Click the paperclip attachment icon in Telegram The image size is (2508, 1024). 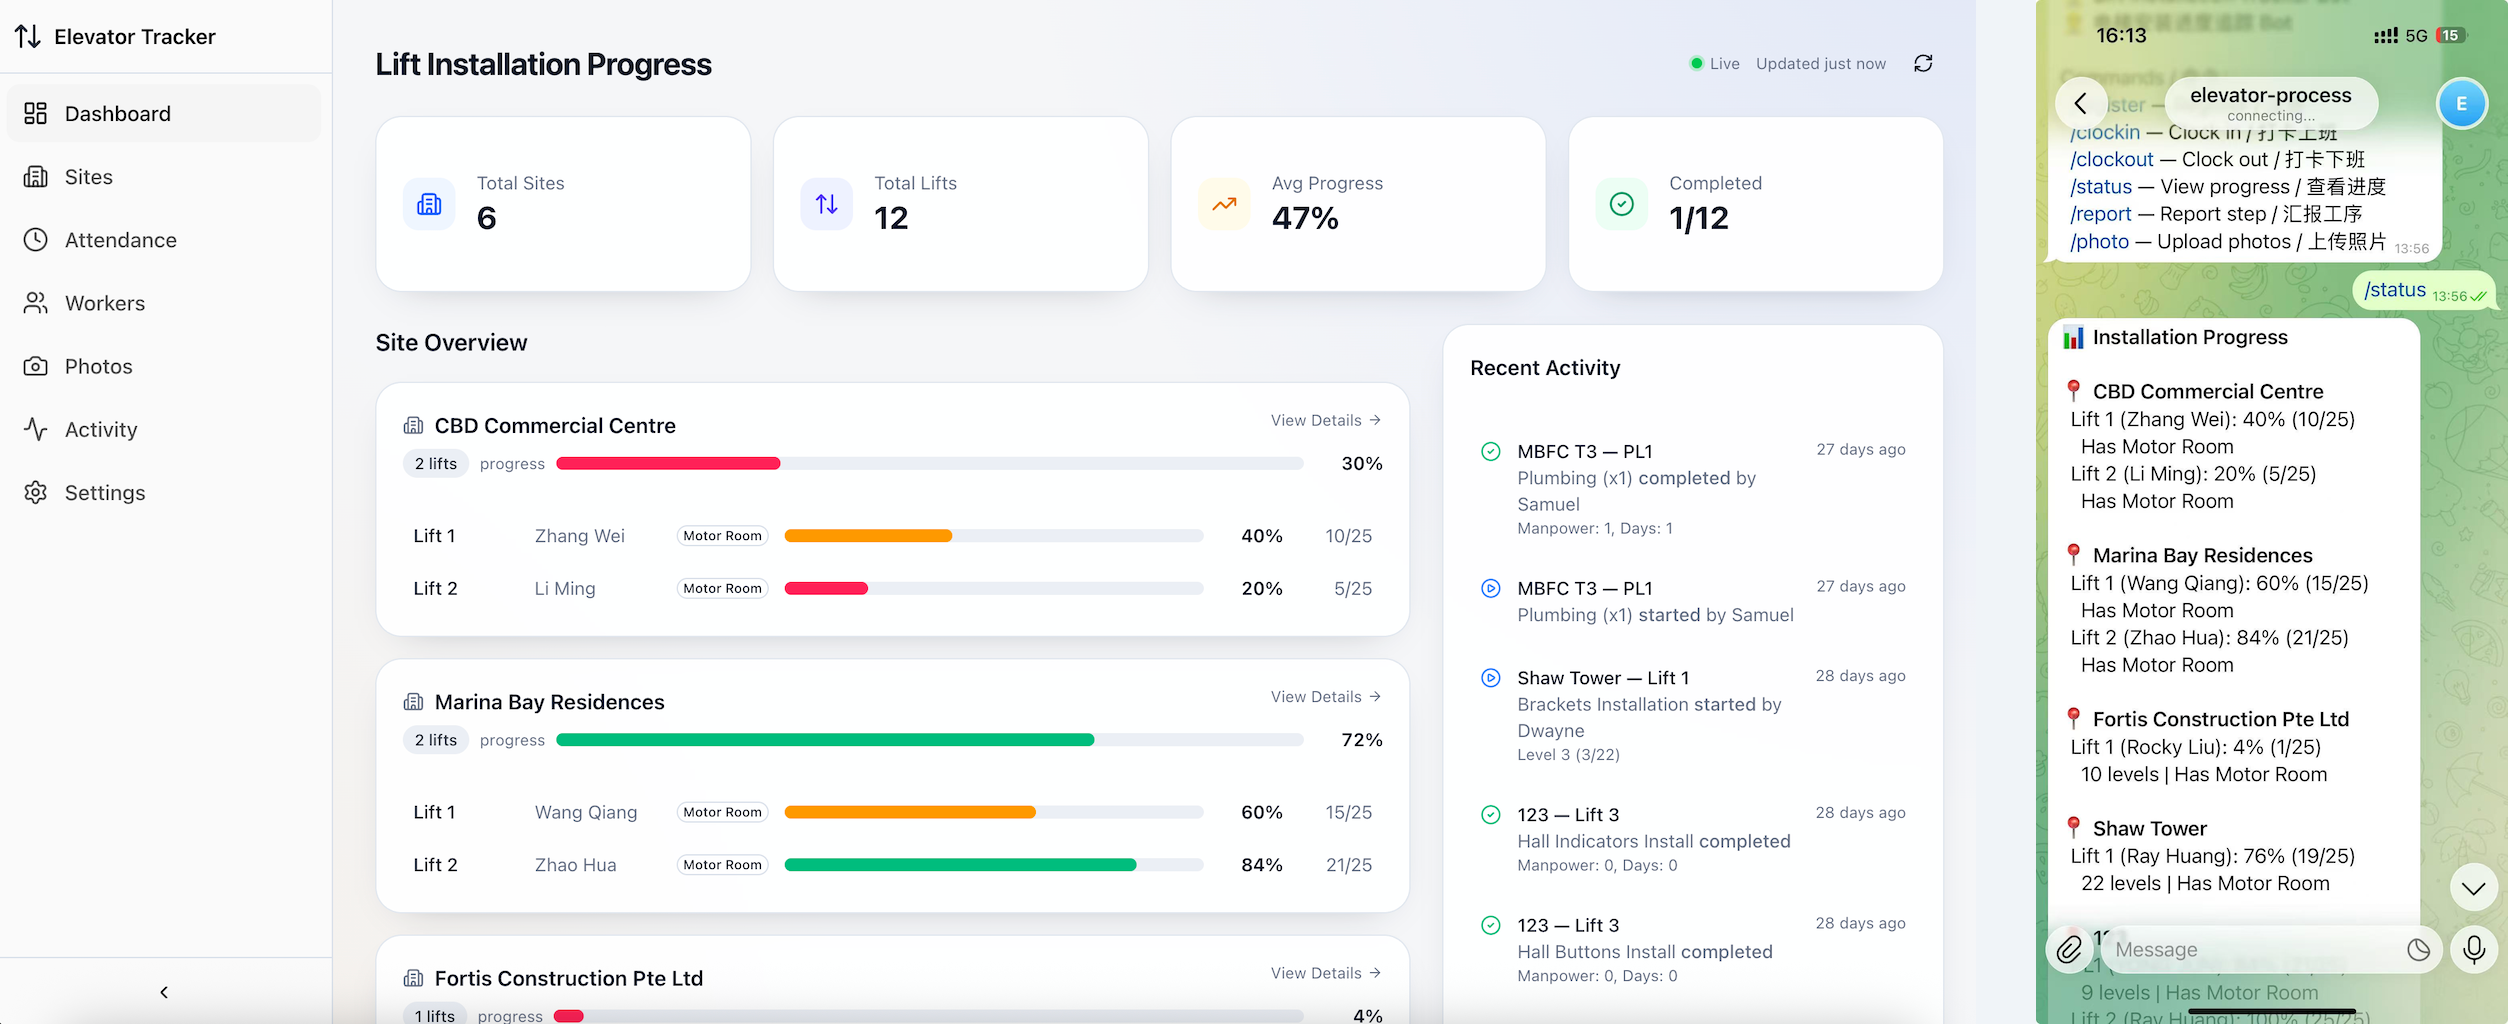(x=2068, y=949)
